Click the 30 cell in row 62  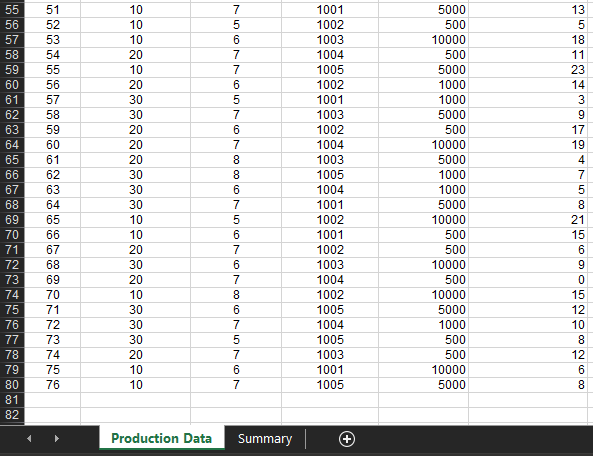135,115
